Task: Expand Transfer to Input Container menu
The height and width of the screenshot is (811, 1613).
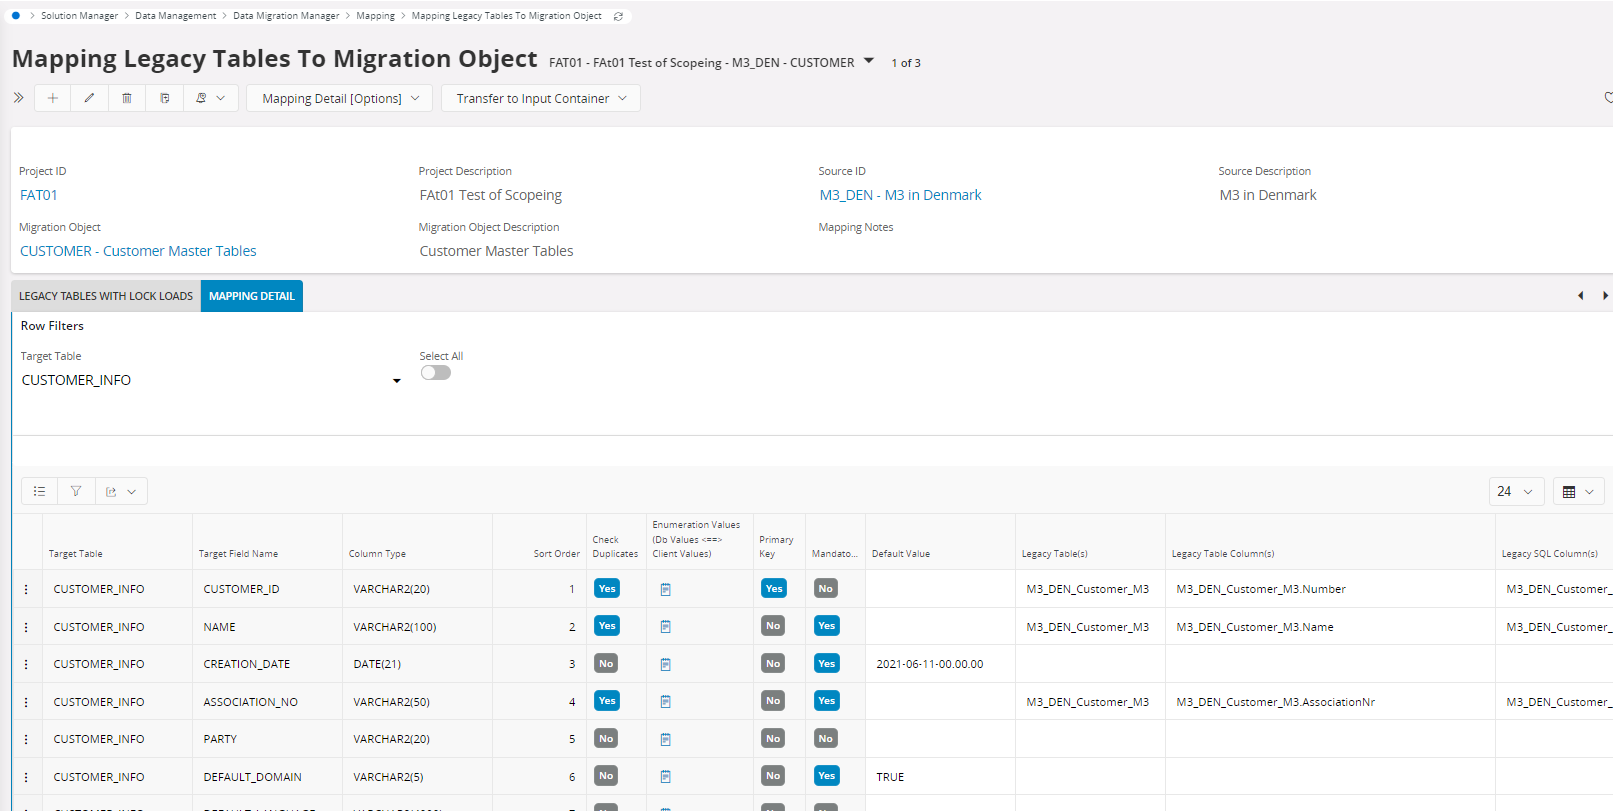Action: click(541, 98)
